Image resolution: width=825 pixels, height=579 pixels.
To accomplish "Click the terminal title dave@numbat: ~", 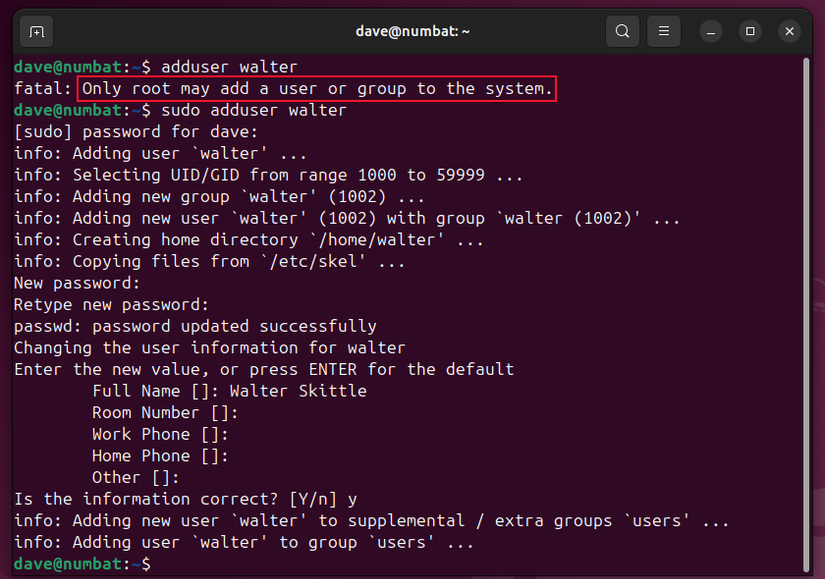I will pos(412,31).
